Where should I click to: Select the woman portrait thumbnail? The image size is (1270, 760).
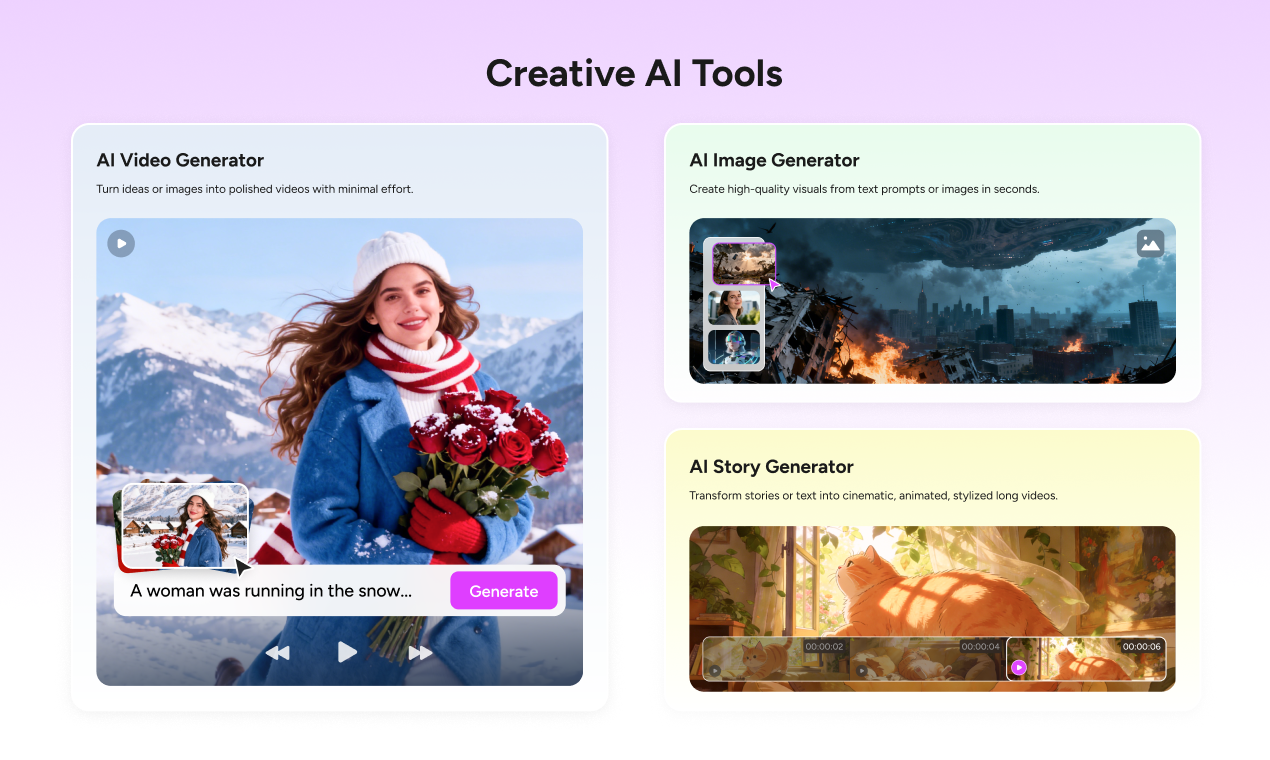click(x=735, y=307)
